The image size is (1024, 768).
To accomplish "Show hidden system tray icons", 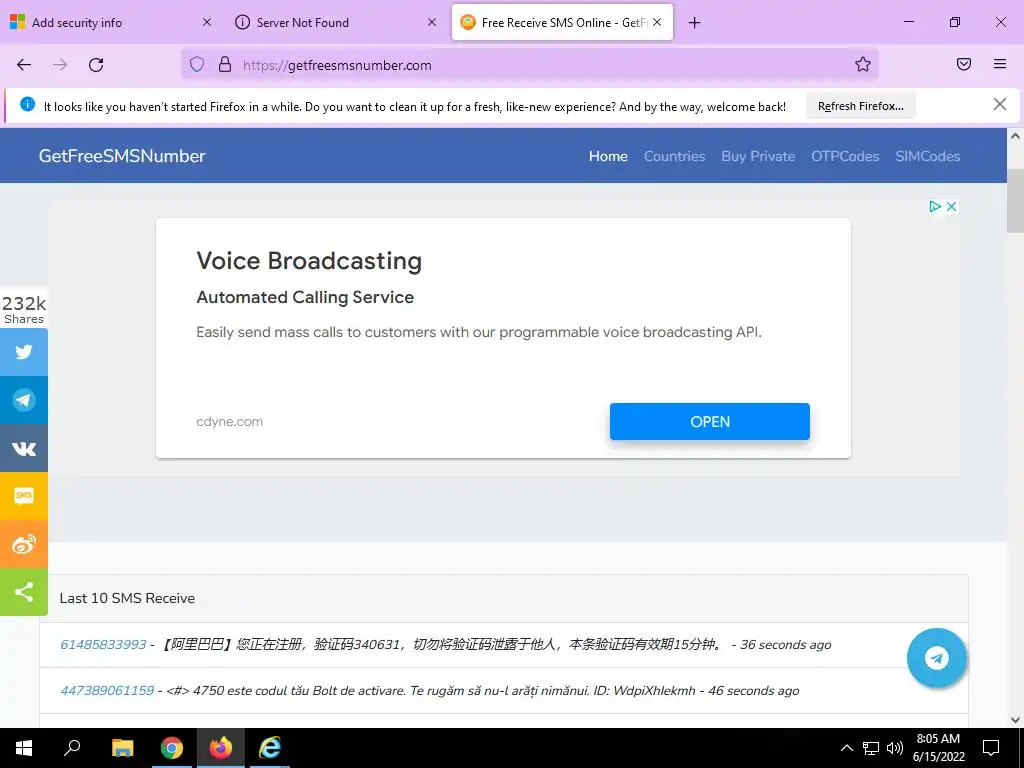I will (x=846, y=748).
